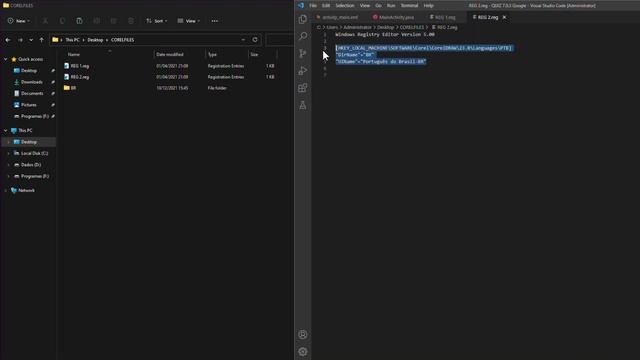Screen dimensions: 640x360
Task: Expand Dados (D:) drive in navigation pane
Action: (9, 165)
